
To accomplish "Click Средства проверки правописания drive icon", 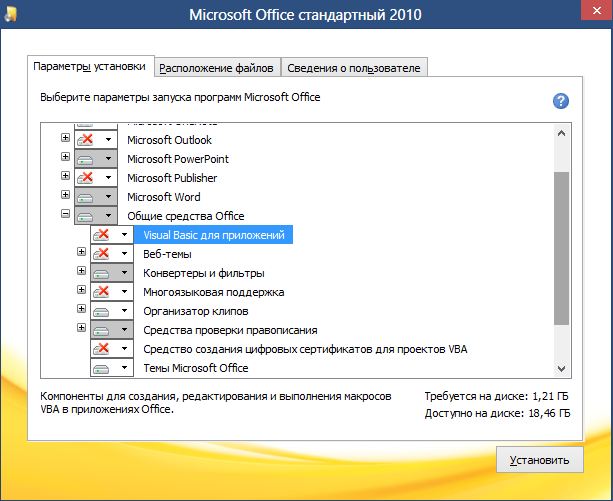I will (x=101, y=330).
